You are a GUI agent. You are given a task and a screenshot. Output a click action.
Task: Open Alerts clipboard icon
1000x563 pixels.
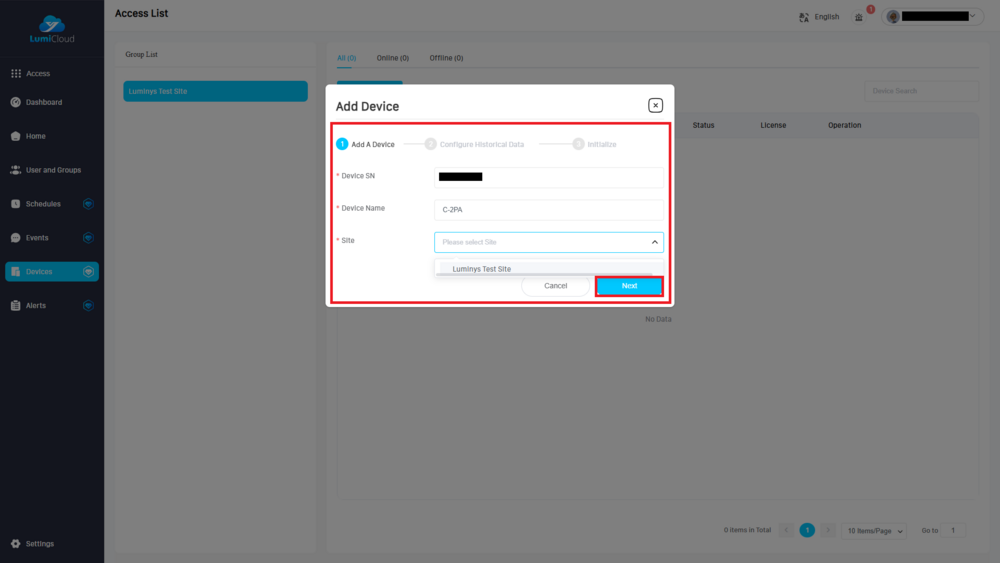point(16,306)
